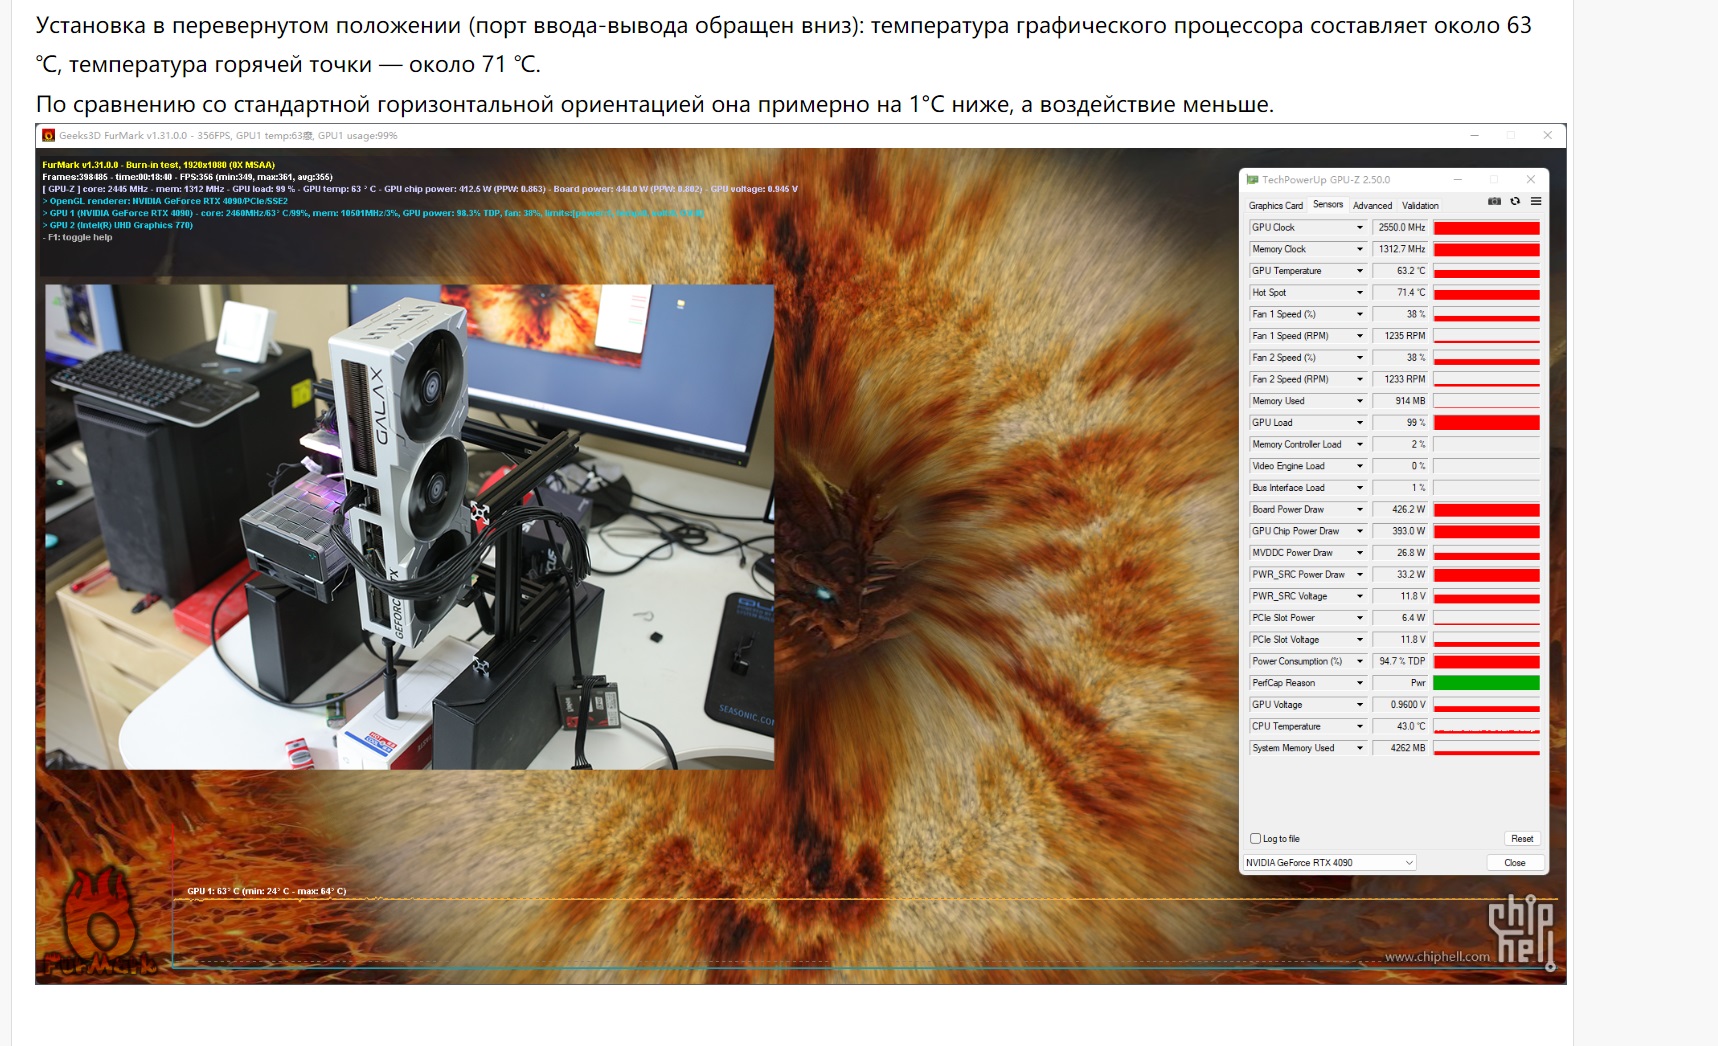
Task: Expand the GPU Voltage sensor dropdown
Action: 1360,705
